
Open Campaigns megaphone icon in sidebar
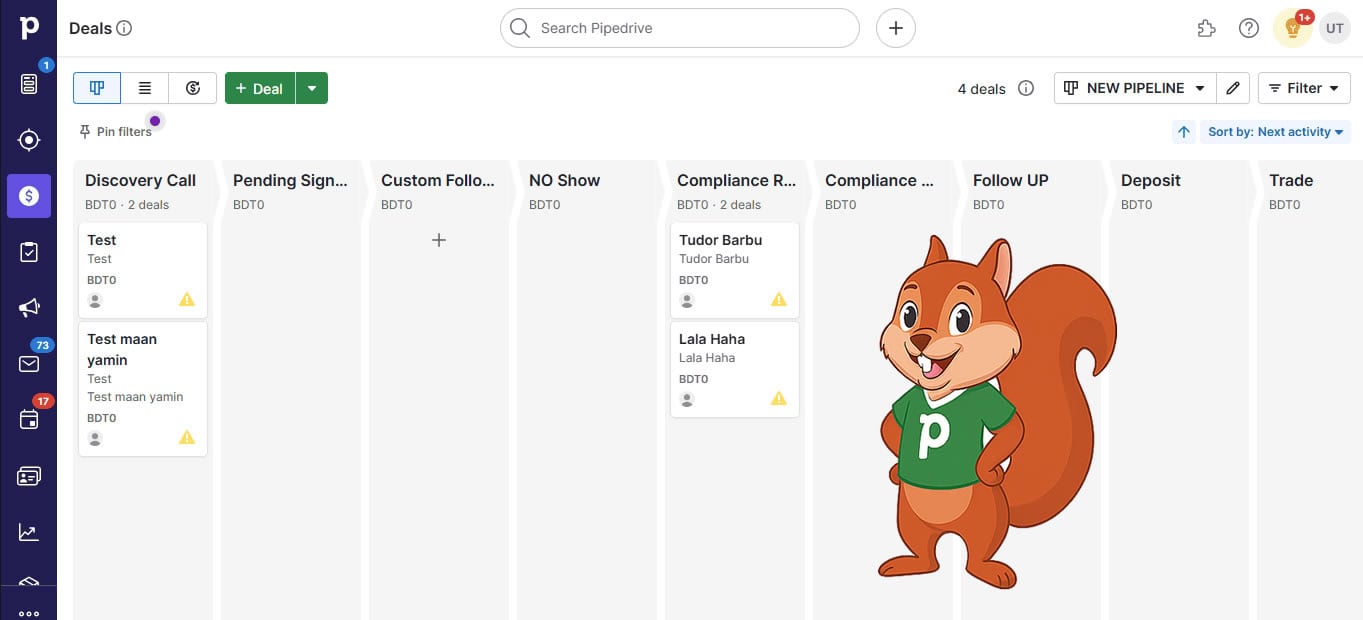click(x=29, y=308)
